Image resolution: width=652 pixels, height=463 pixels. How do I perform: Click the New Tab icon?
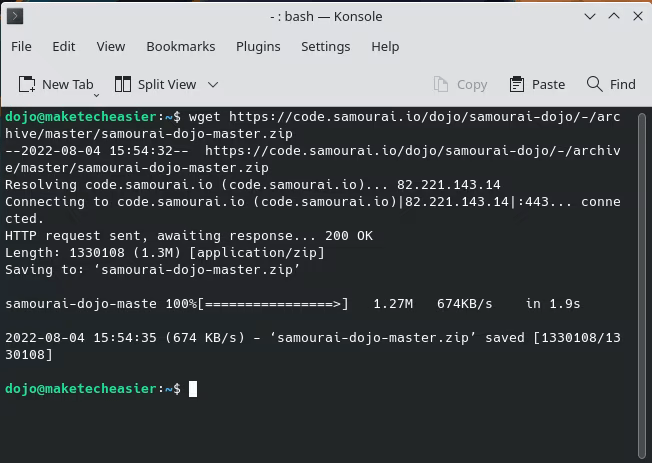coord(27,84)
